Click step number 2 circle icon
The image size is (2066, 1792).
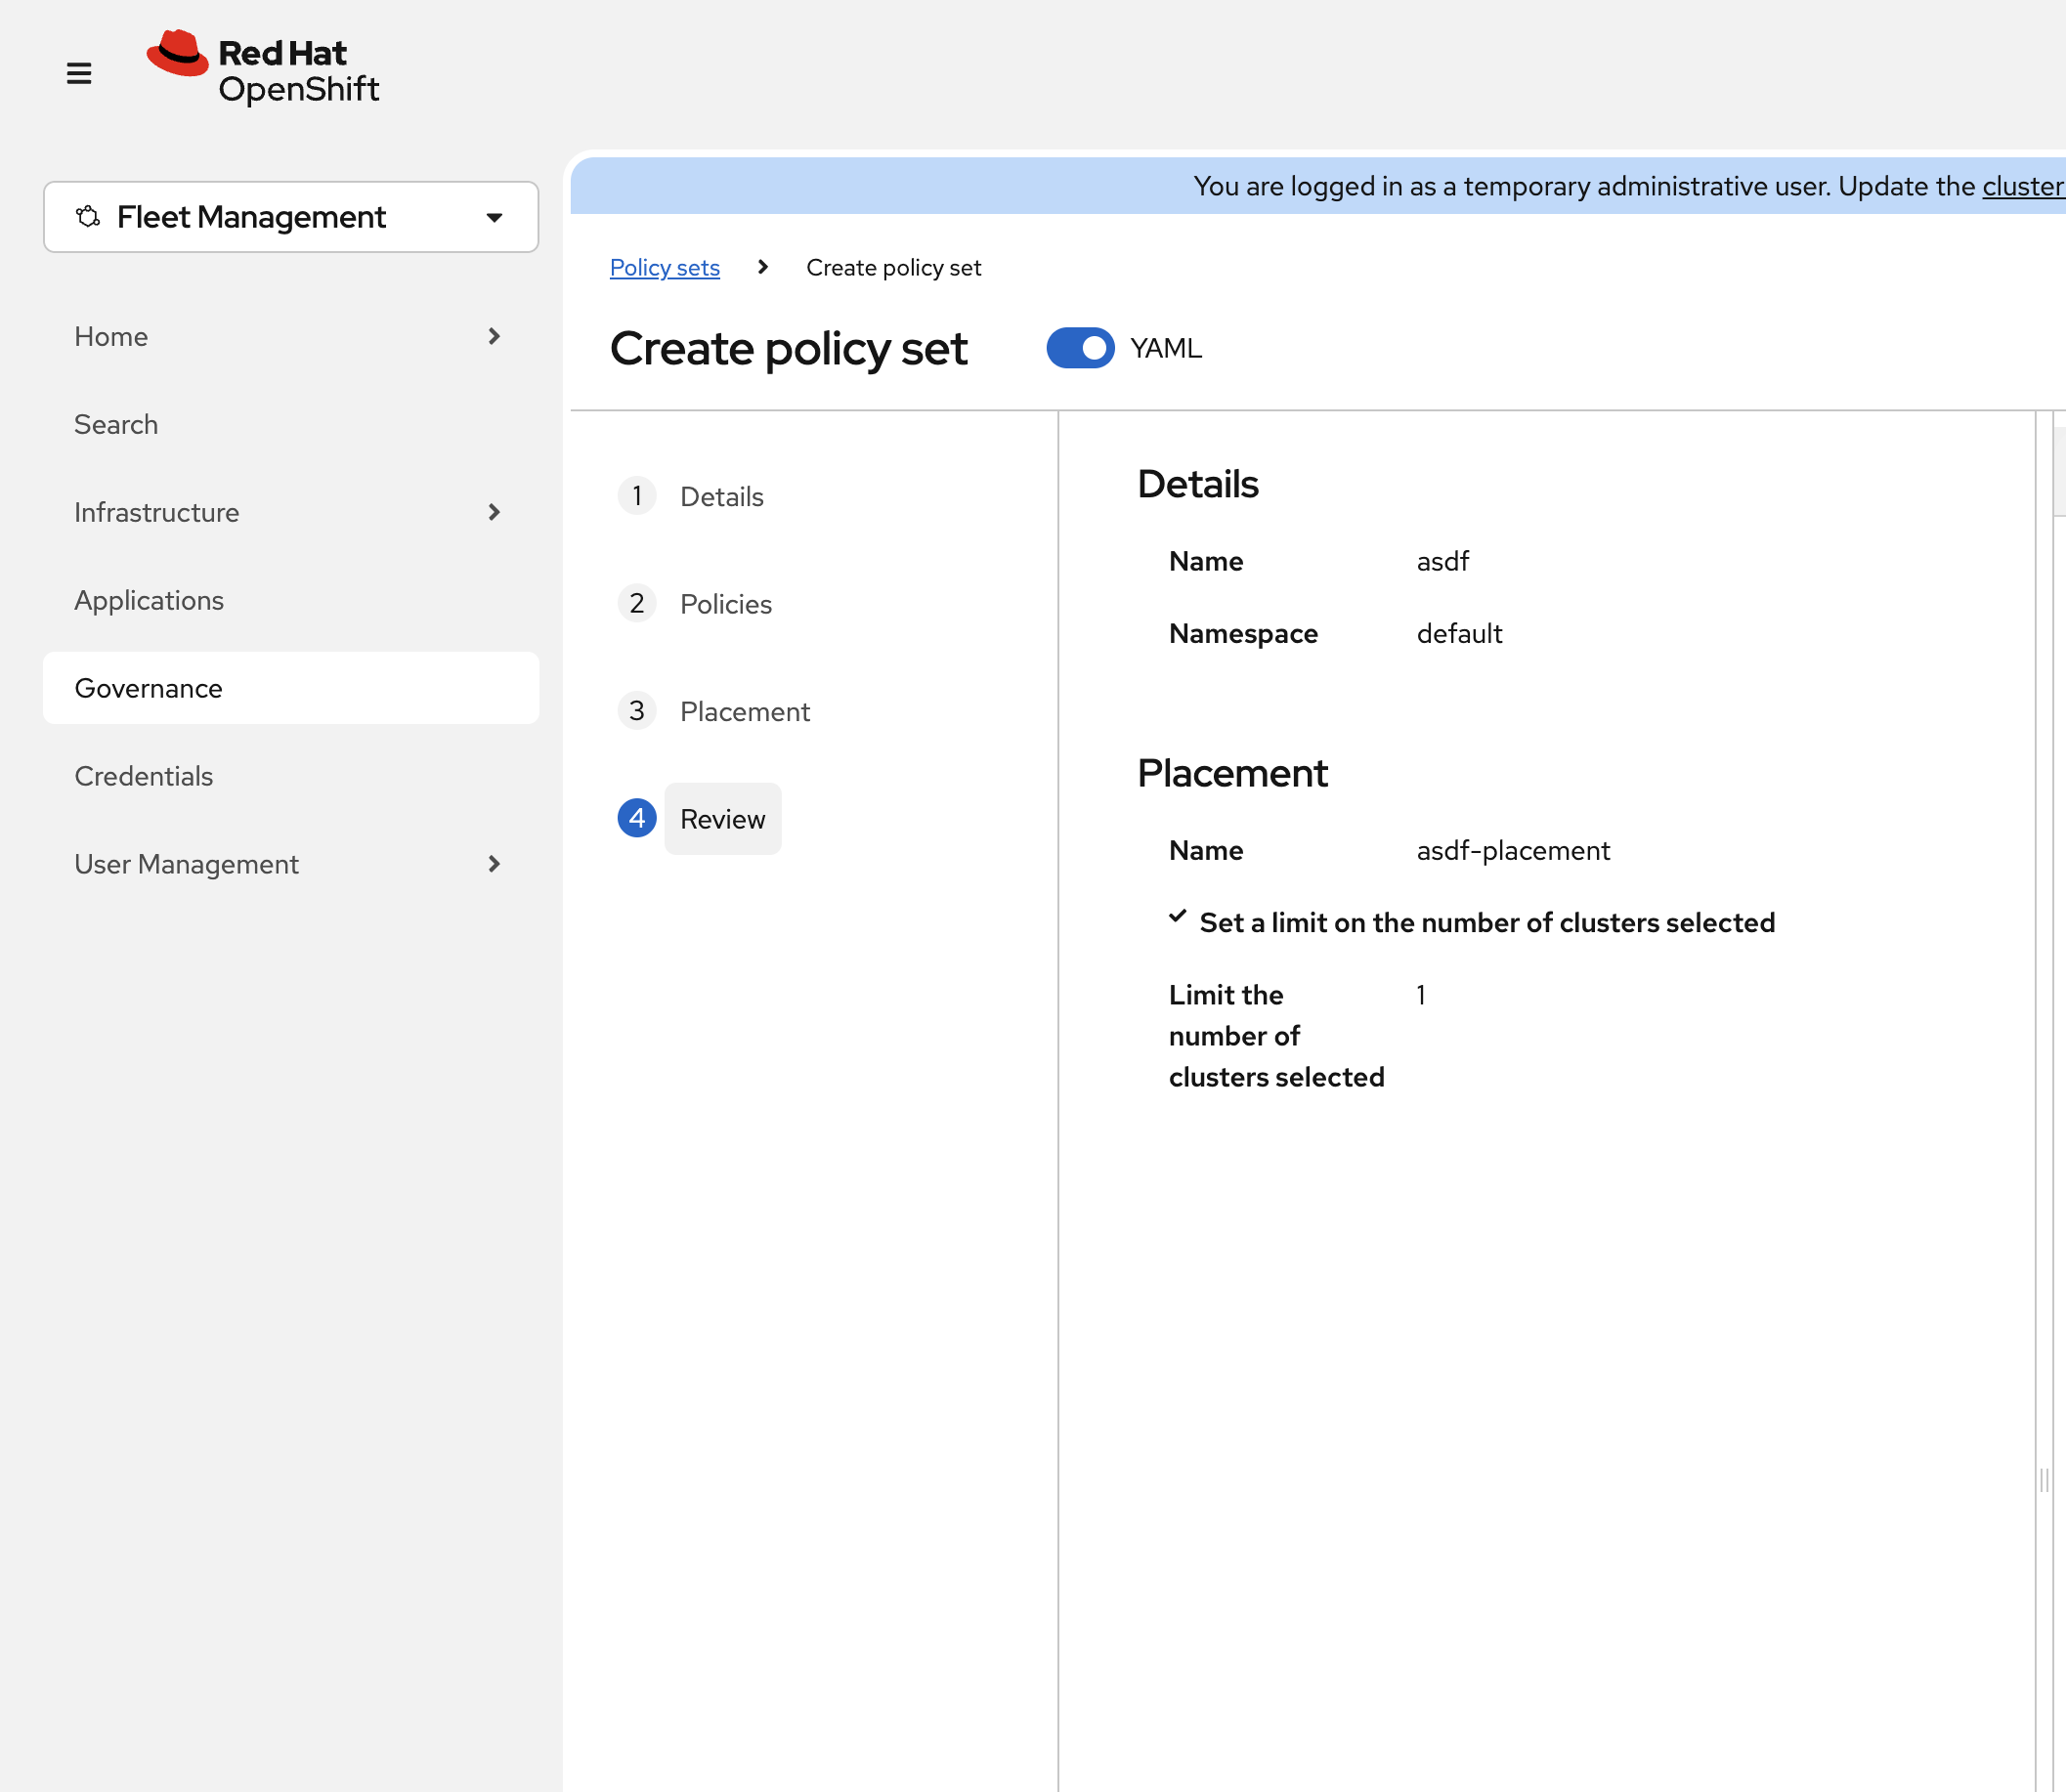coord(636,603)
